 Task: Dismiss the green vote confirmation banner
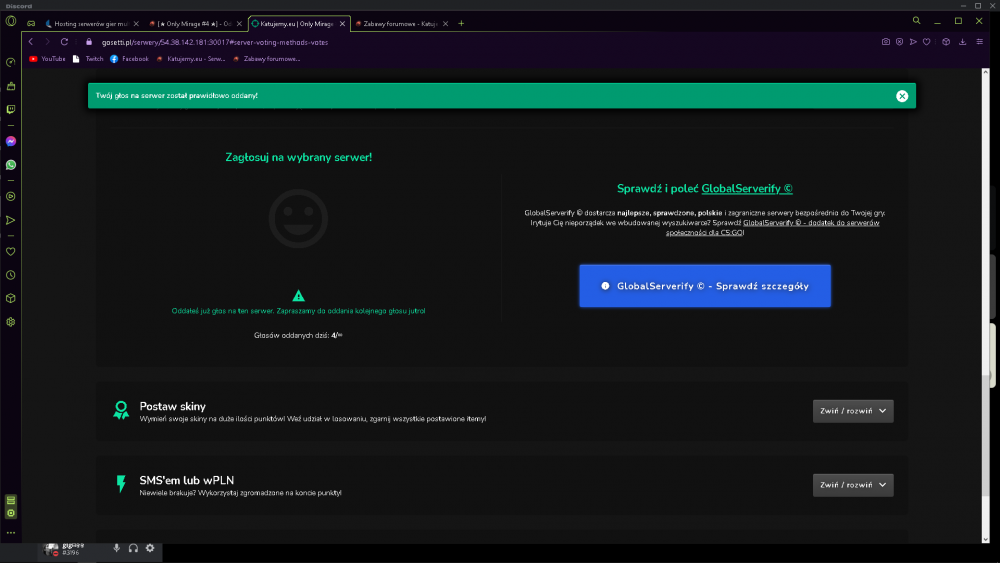pyautogui.click(x=902, y=96)
